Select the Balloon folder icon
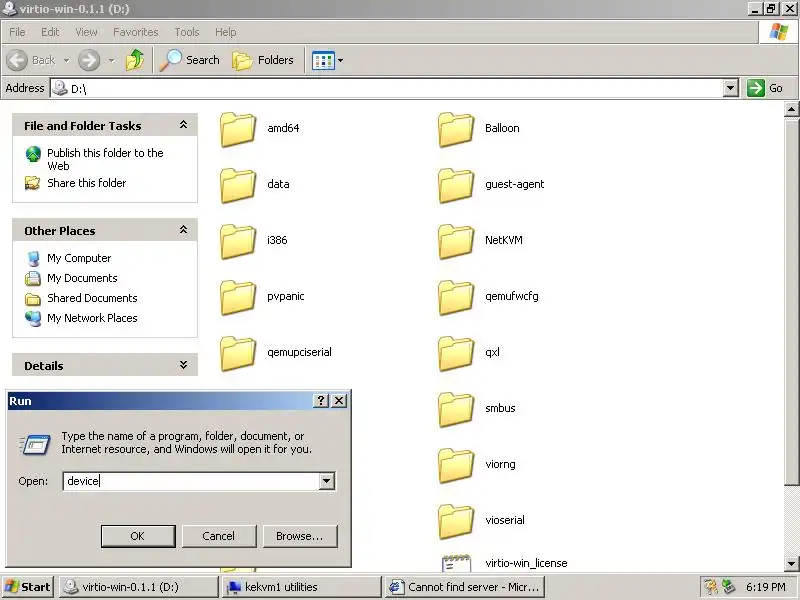Viewport: 800px width, 600px height. click(456, 129)
